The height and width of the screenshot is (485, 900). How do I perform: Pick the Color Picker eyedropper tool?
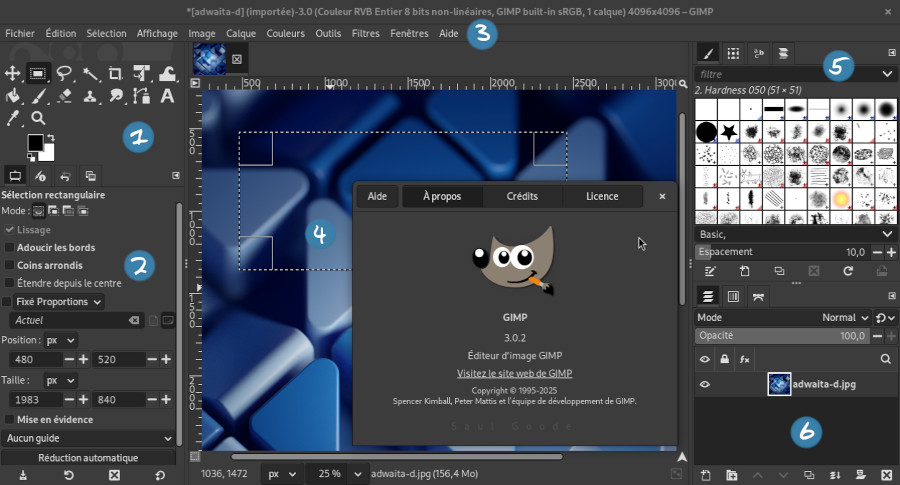tap(12, 118)
